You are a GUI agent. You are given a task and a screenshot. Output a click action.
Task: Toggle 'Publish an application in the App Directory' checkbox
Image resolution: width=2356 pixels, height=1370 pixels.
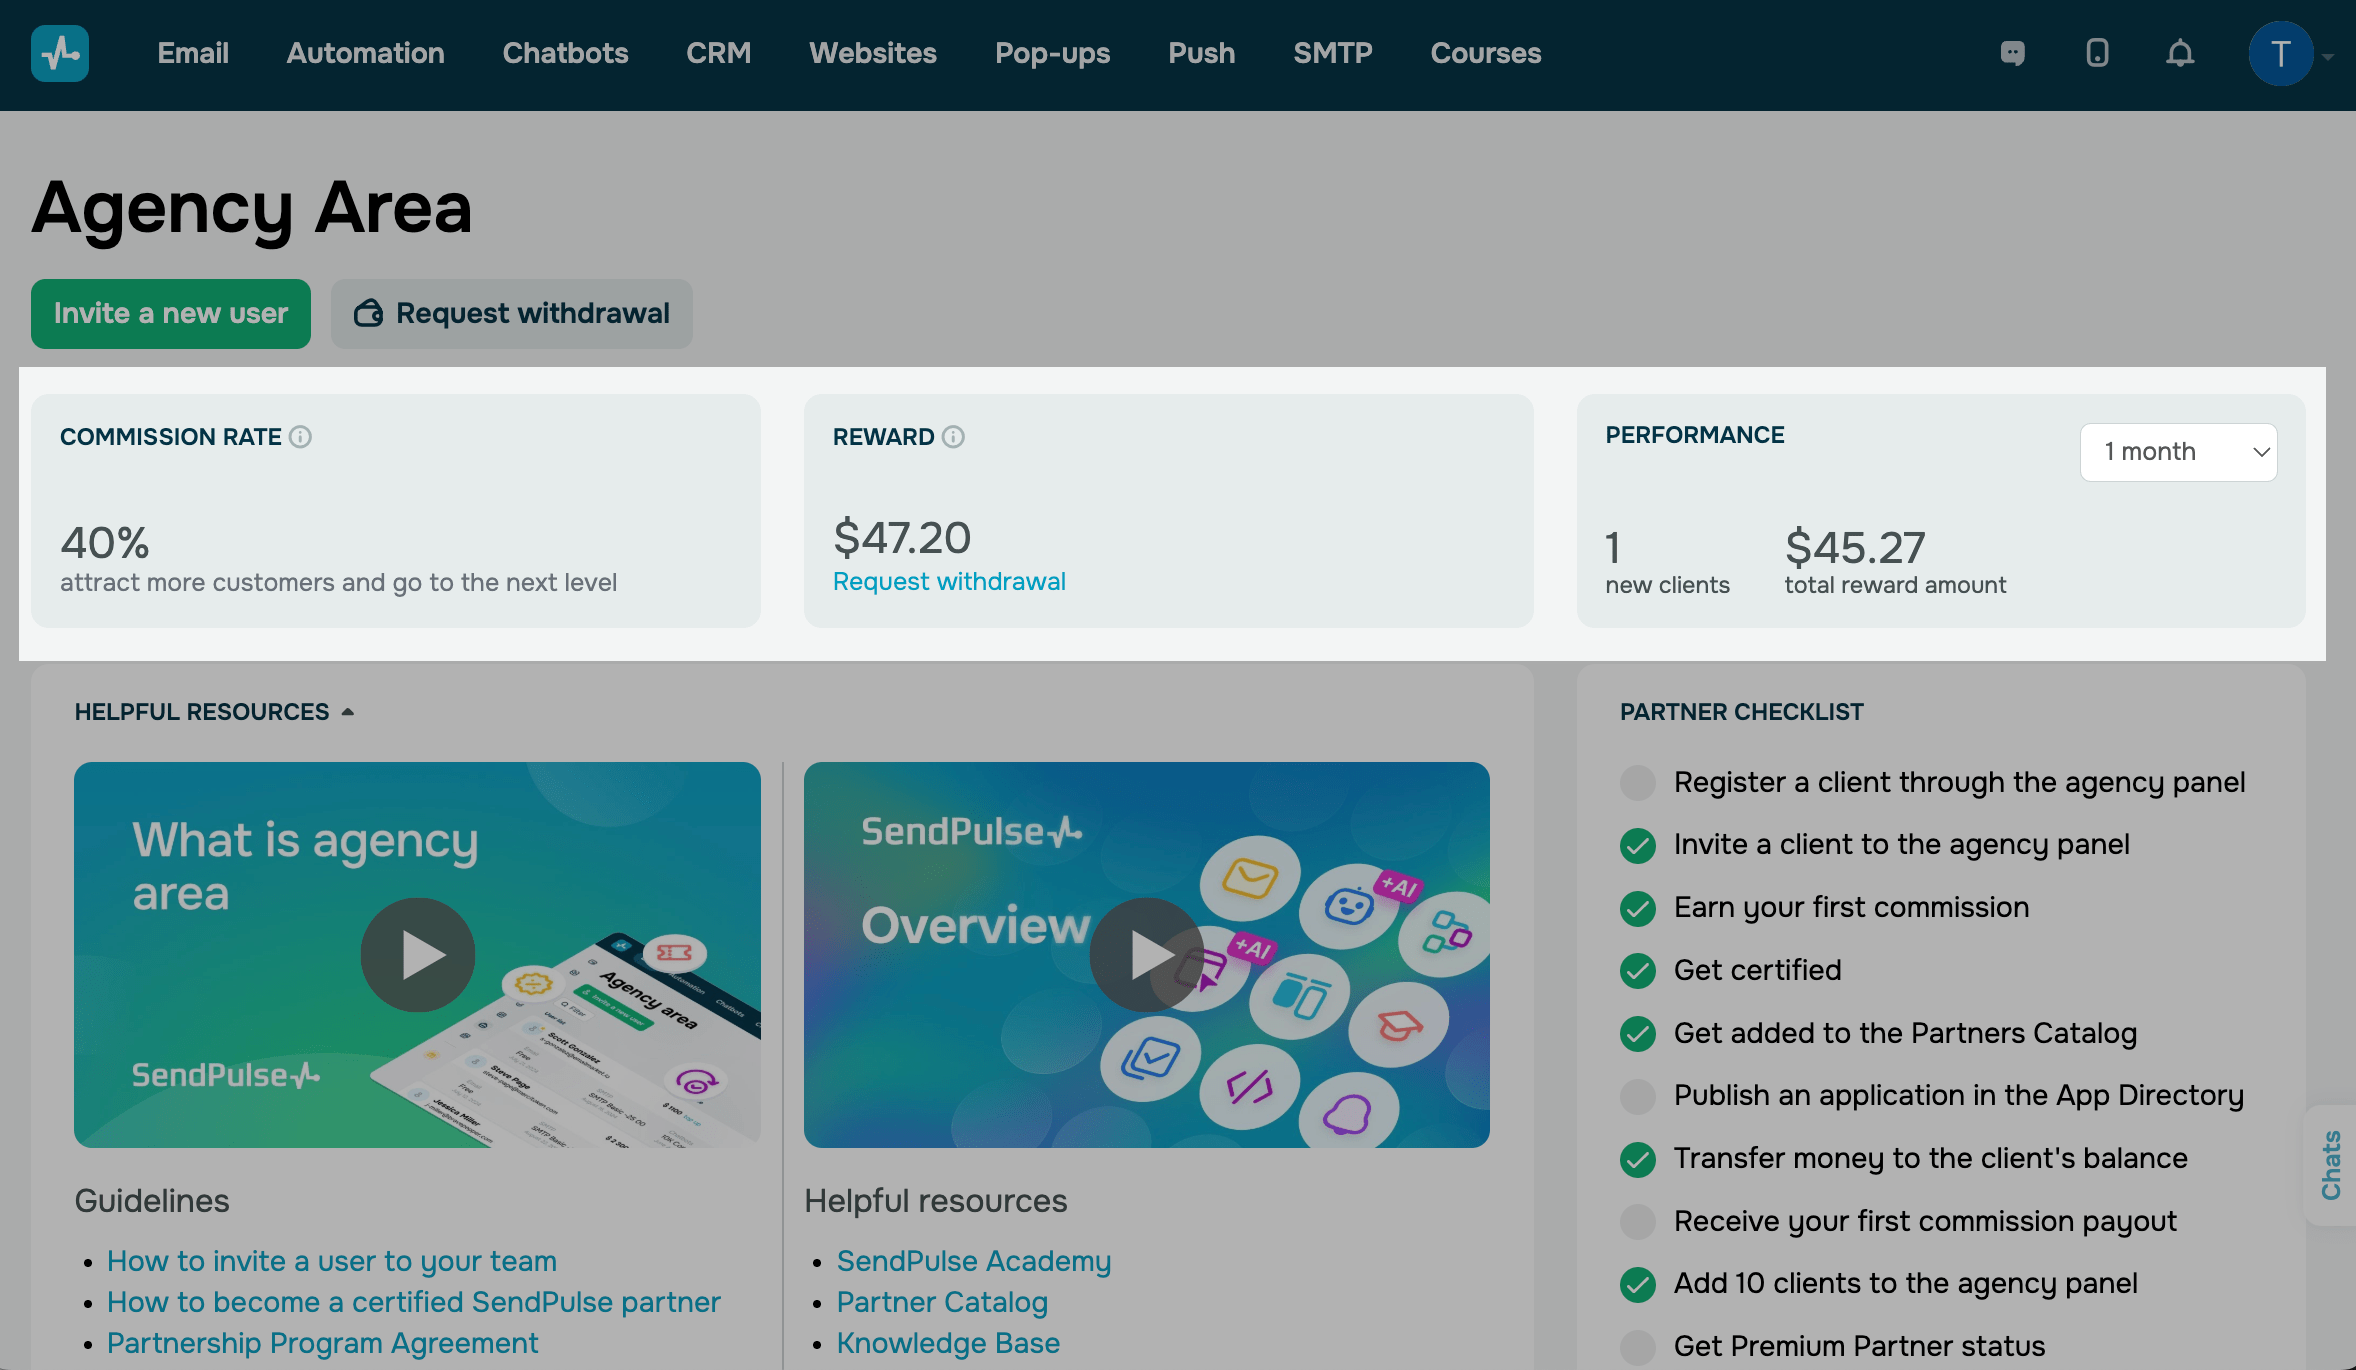[1638, 1096]
